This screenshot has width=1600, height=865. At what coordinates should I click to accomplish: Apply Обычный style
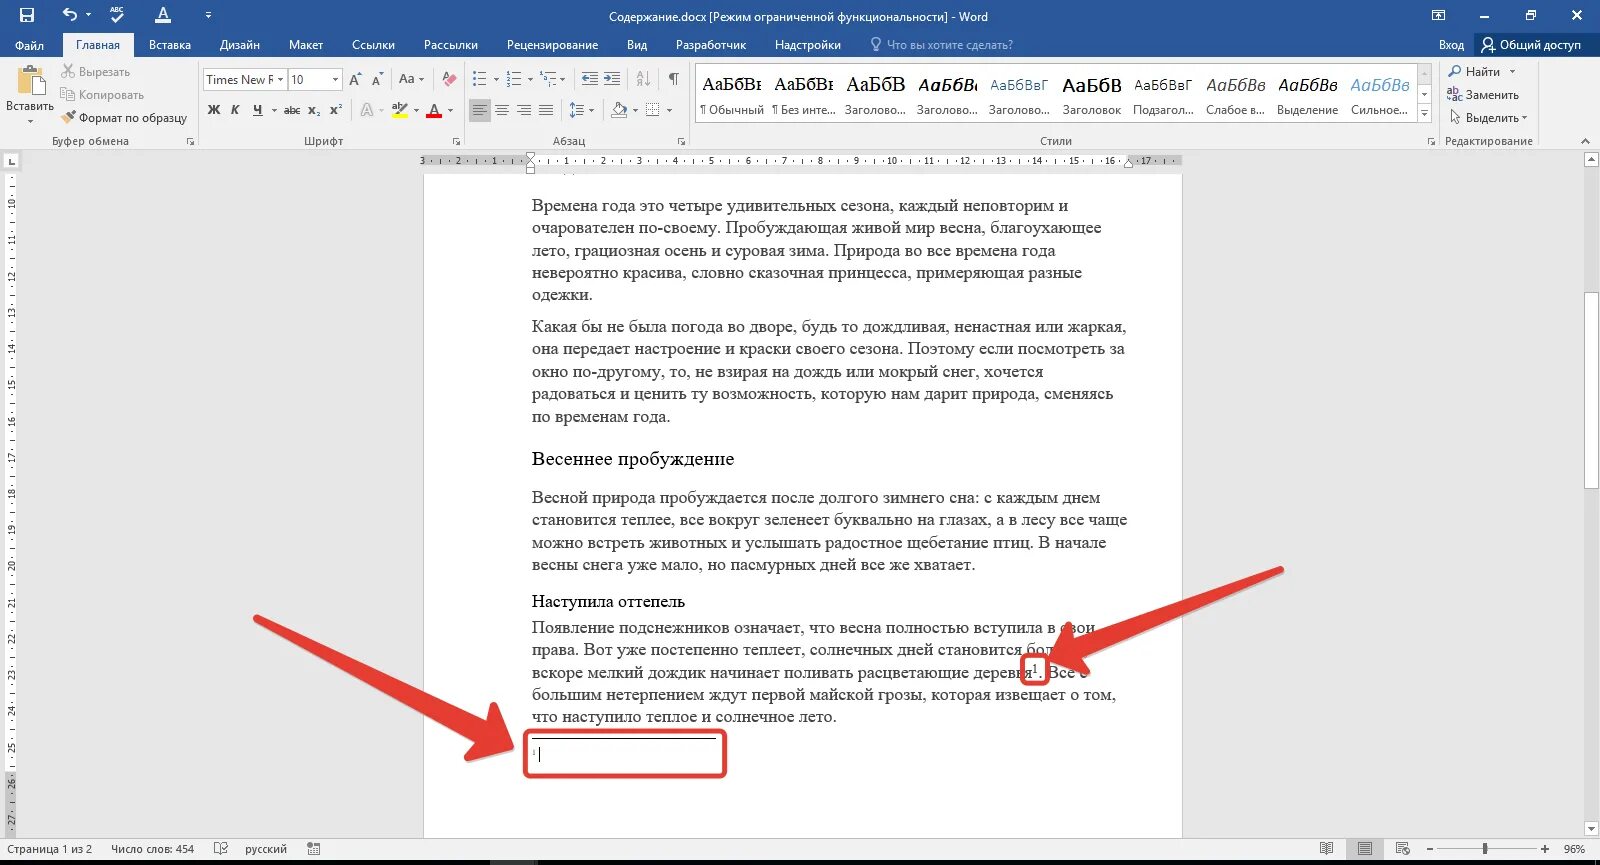[x=732, y=95]
